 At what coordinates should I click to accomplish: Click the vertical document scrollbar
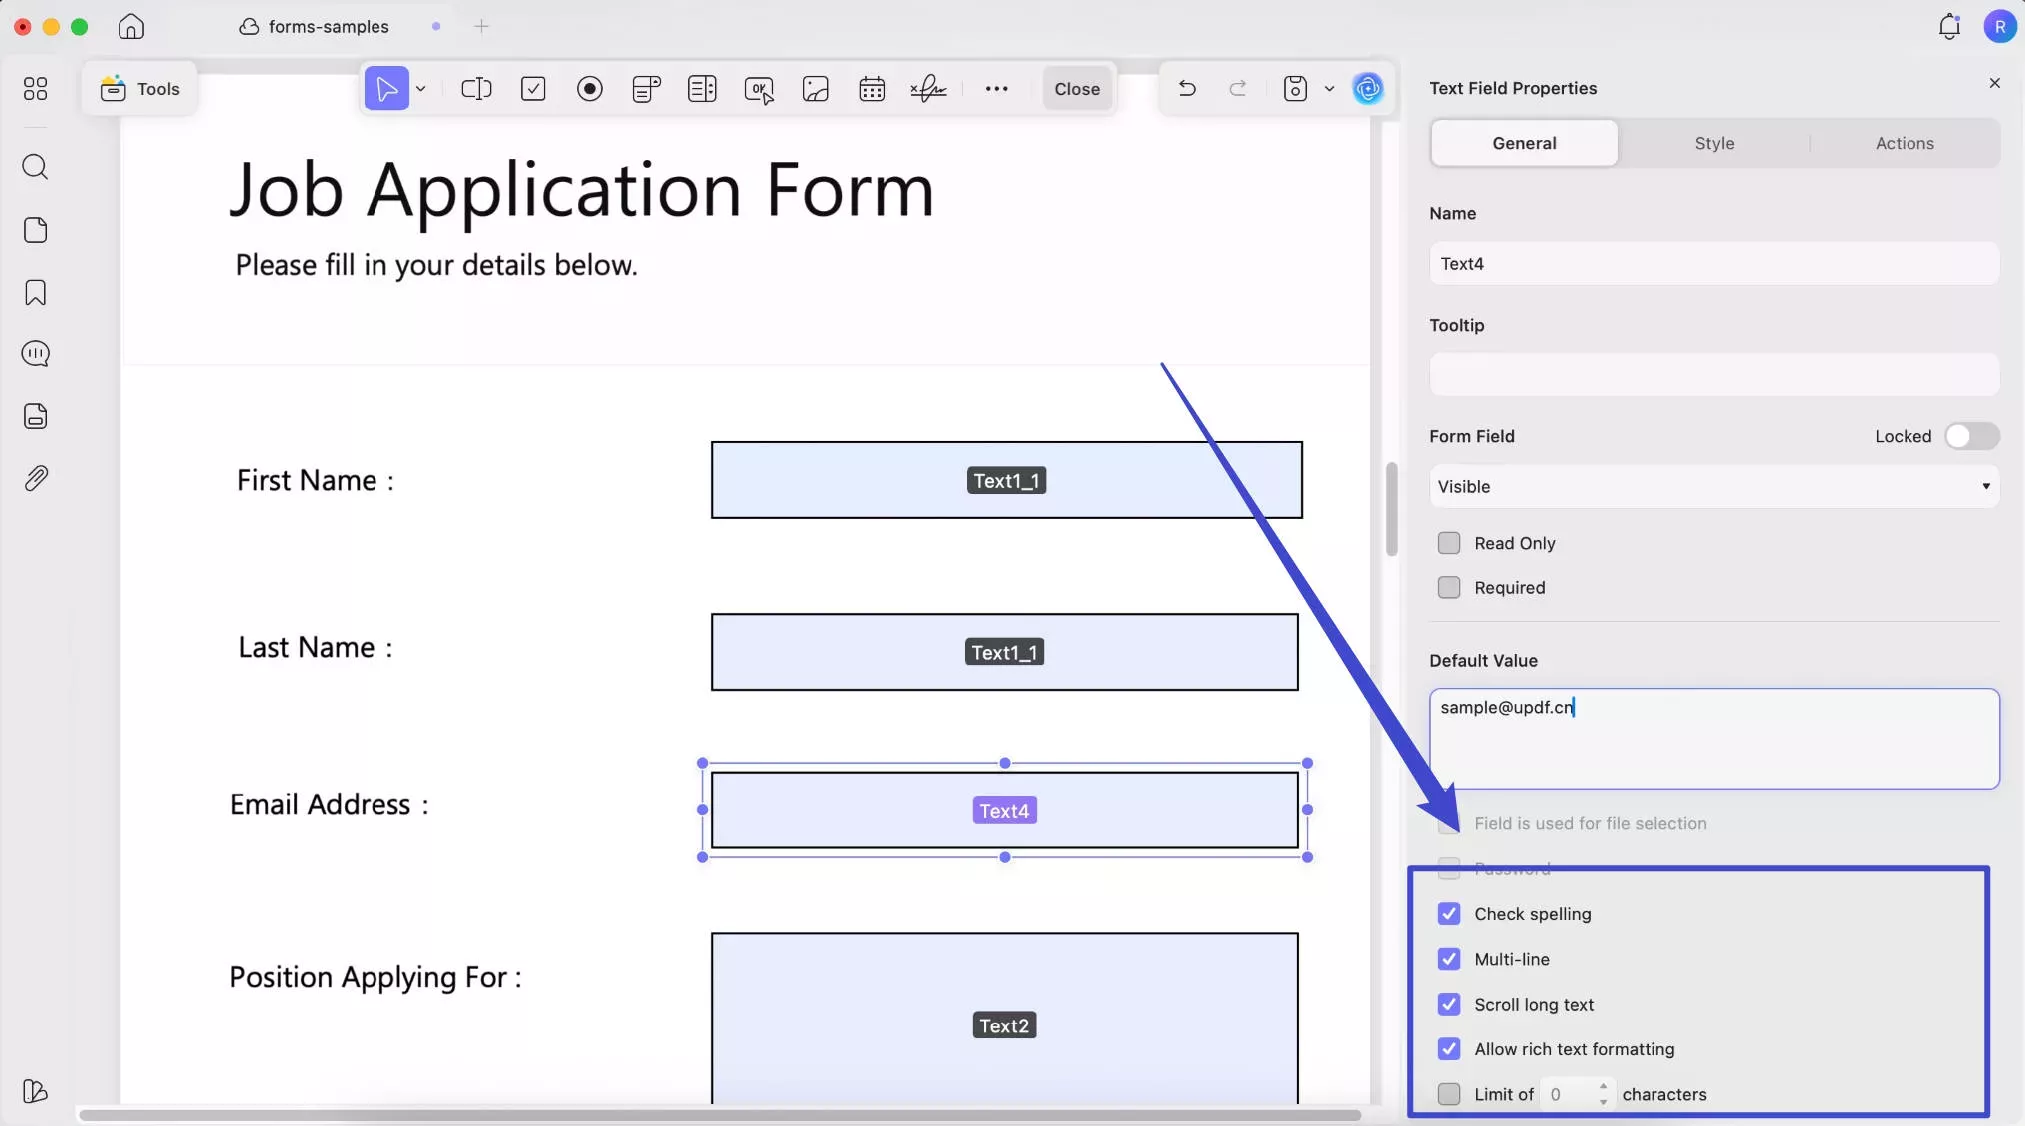[1391, 509]
